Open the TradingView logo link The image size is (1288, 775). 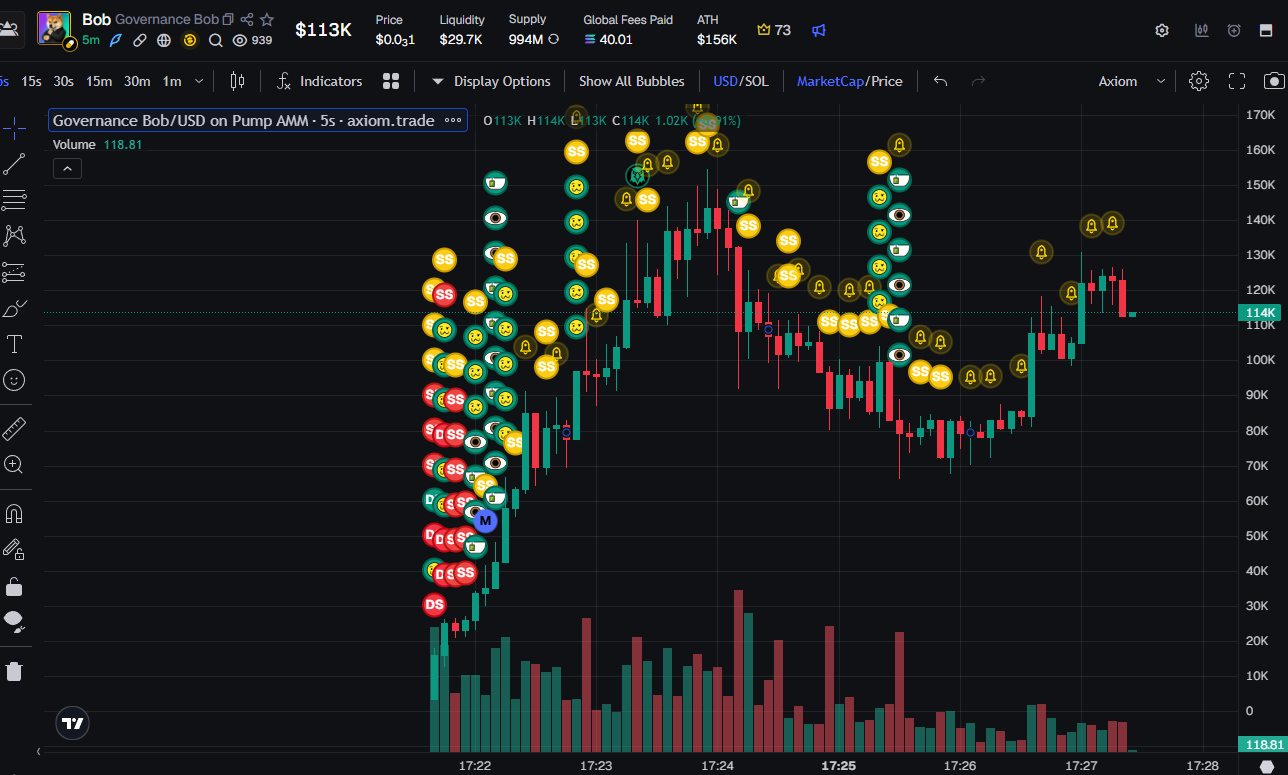[72, 723]
